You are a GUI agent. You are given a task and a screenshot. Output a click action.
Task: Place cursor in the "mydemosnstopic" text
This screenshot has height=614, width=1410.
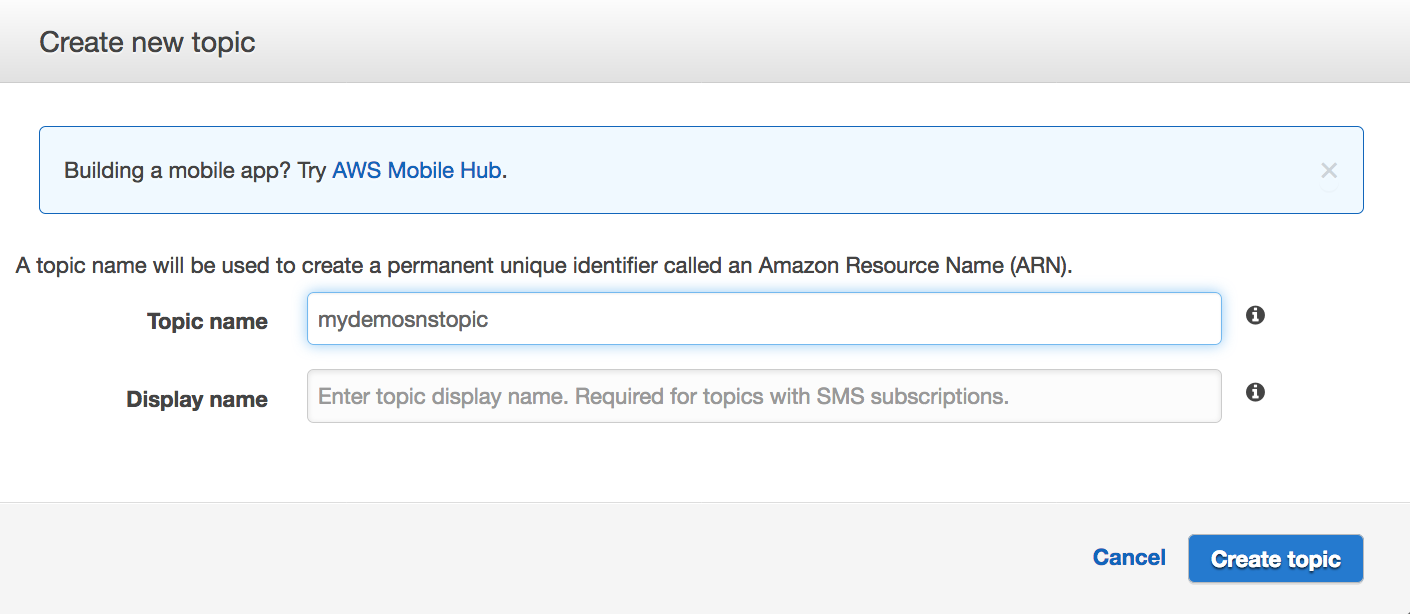[x=403, y=320]
